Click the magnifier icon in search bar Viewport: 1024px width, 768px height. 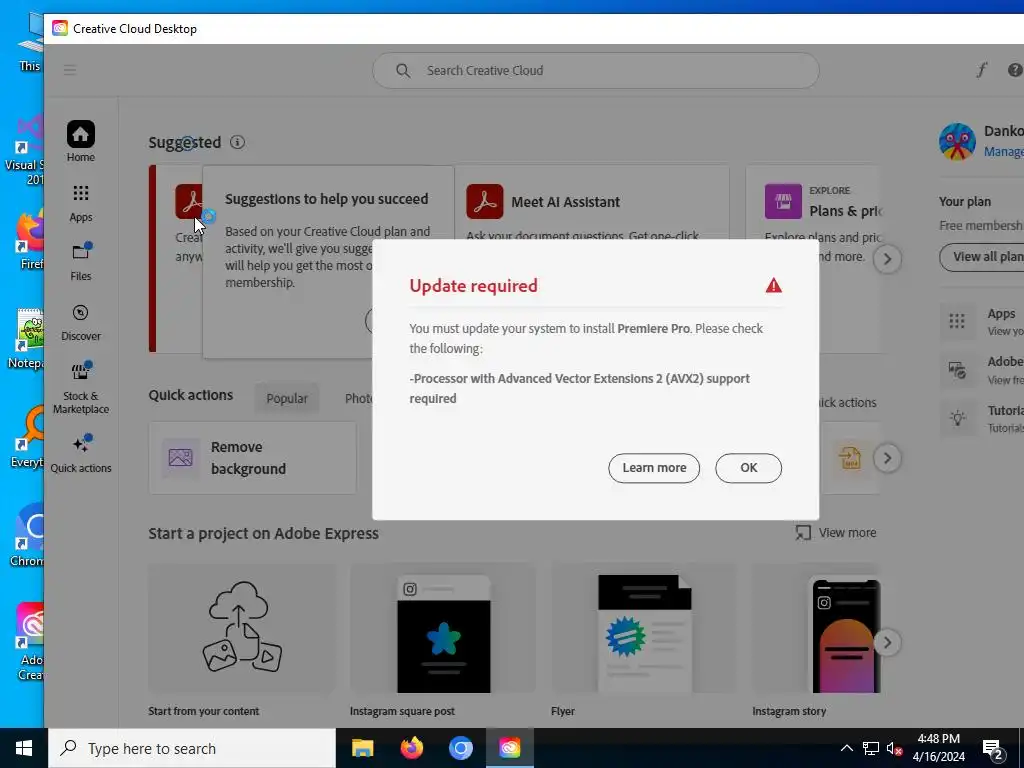[403, 71]
